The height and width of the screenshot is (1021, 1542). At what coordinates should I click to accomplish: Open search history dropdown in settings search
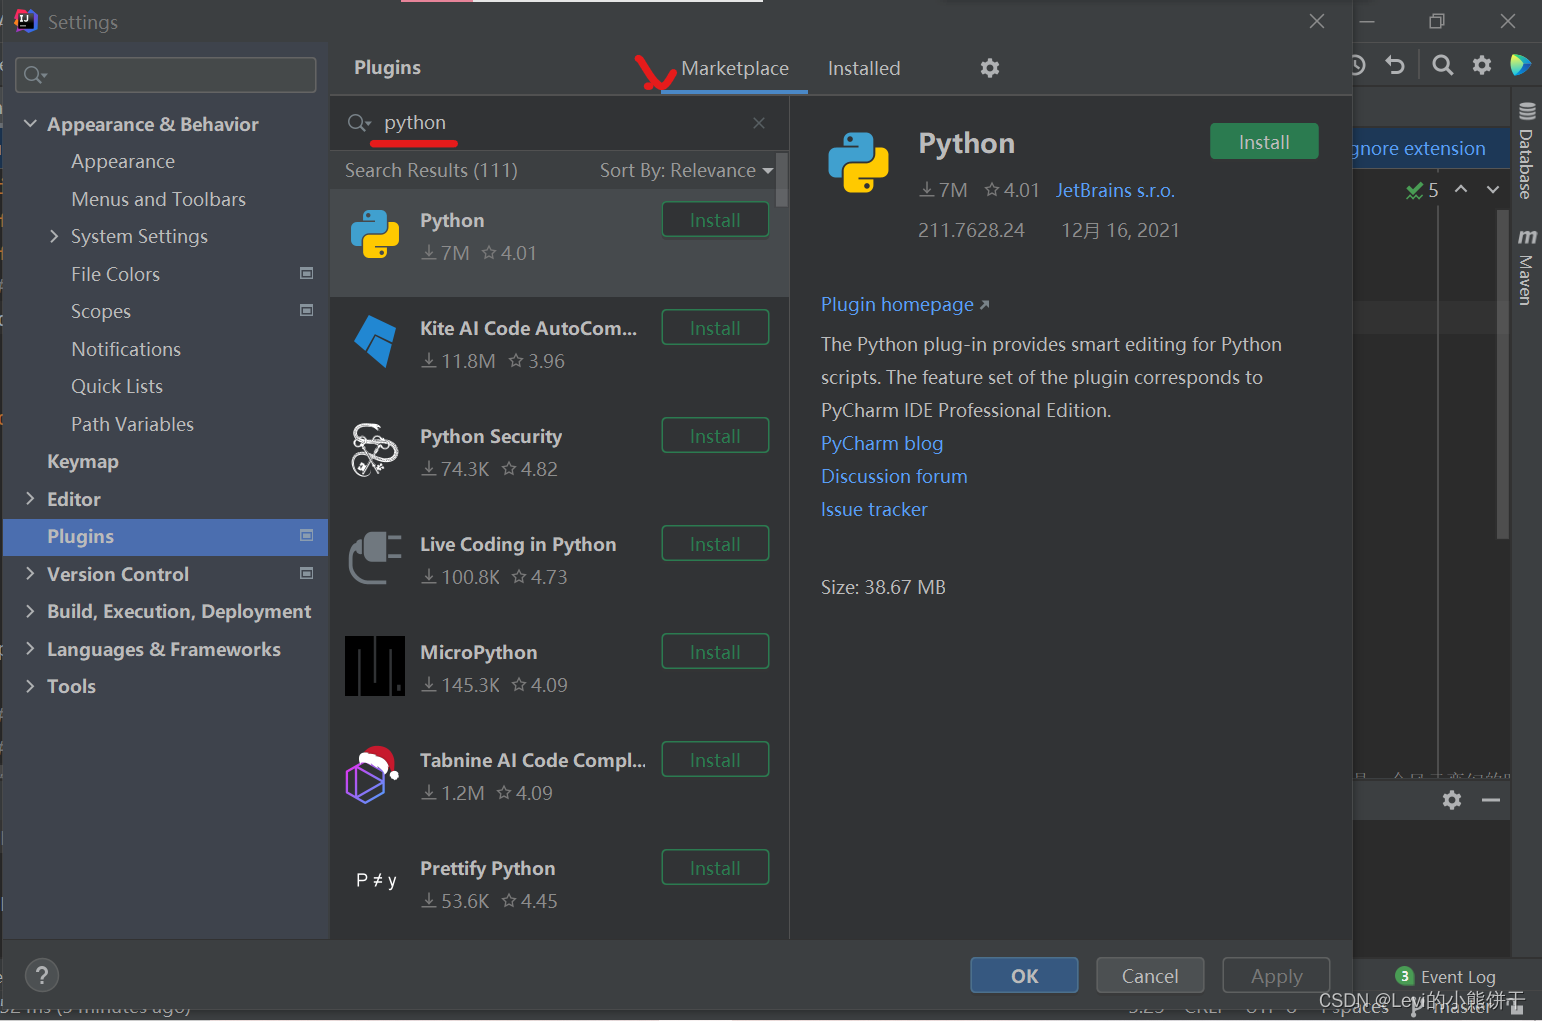coord(36,75)
